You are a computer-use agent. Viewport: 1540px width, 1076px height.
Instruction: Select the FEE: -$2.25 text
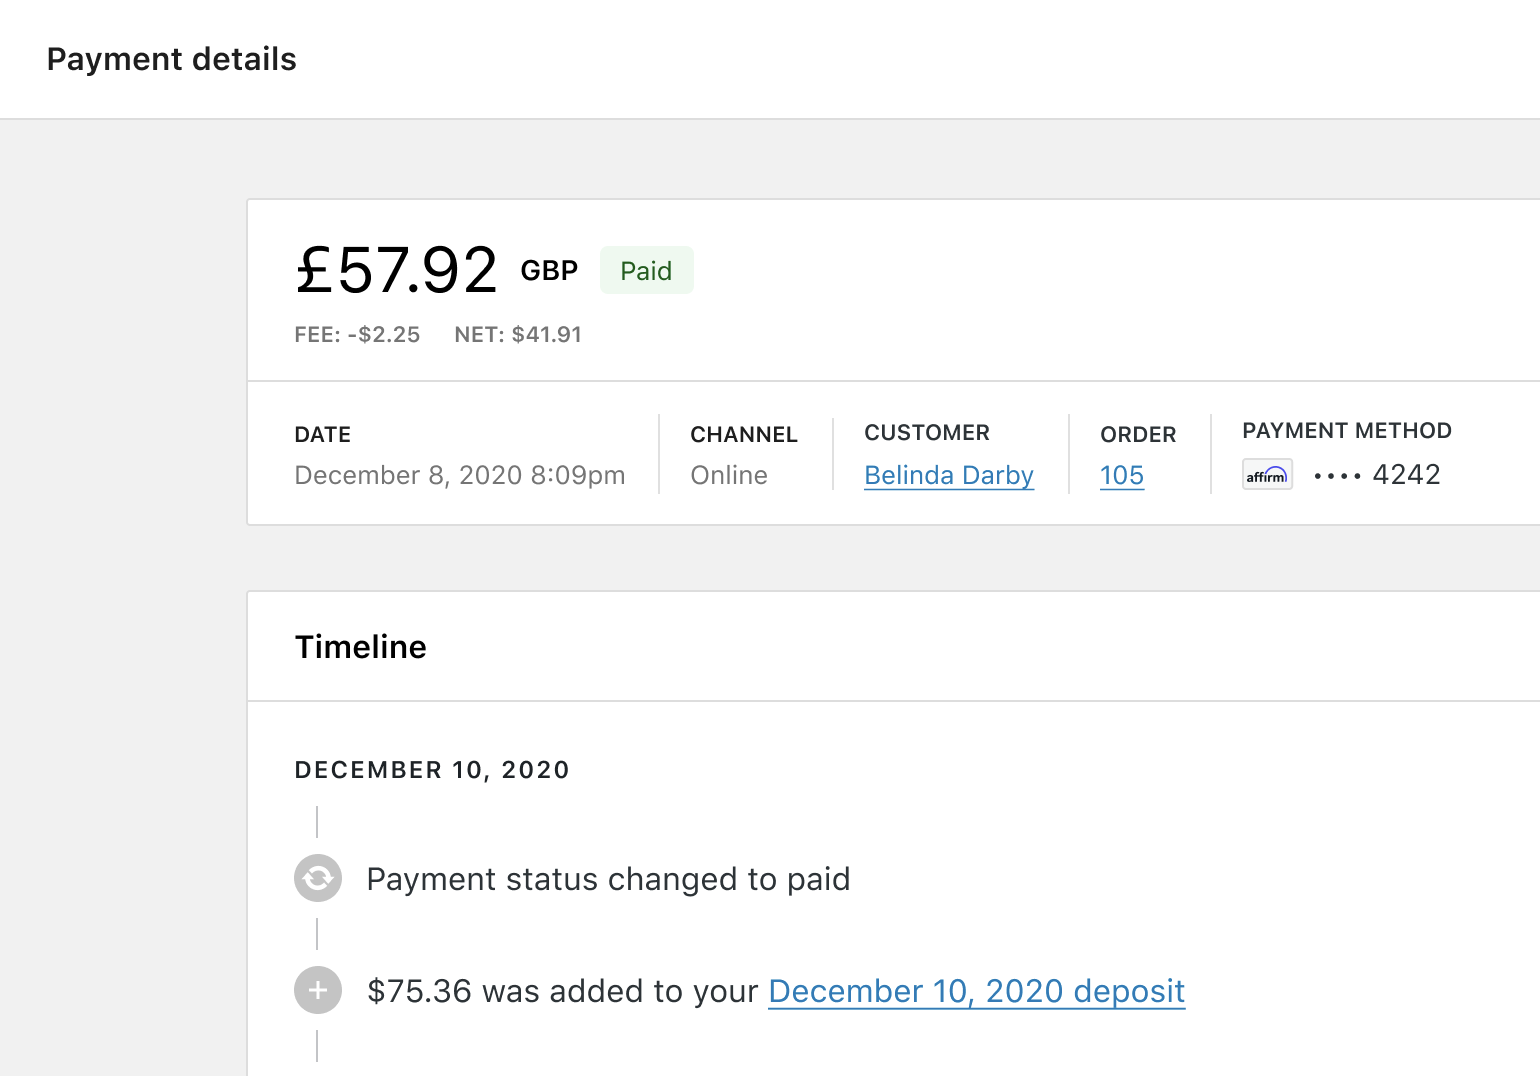pos(357,334)
